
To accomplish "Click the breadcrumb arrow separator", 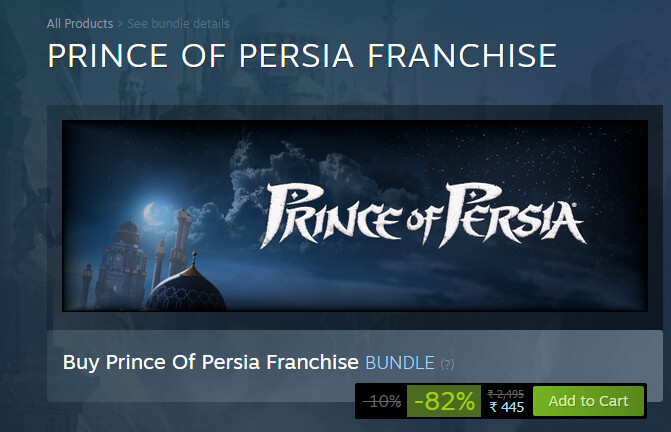I will click(121, 23).
